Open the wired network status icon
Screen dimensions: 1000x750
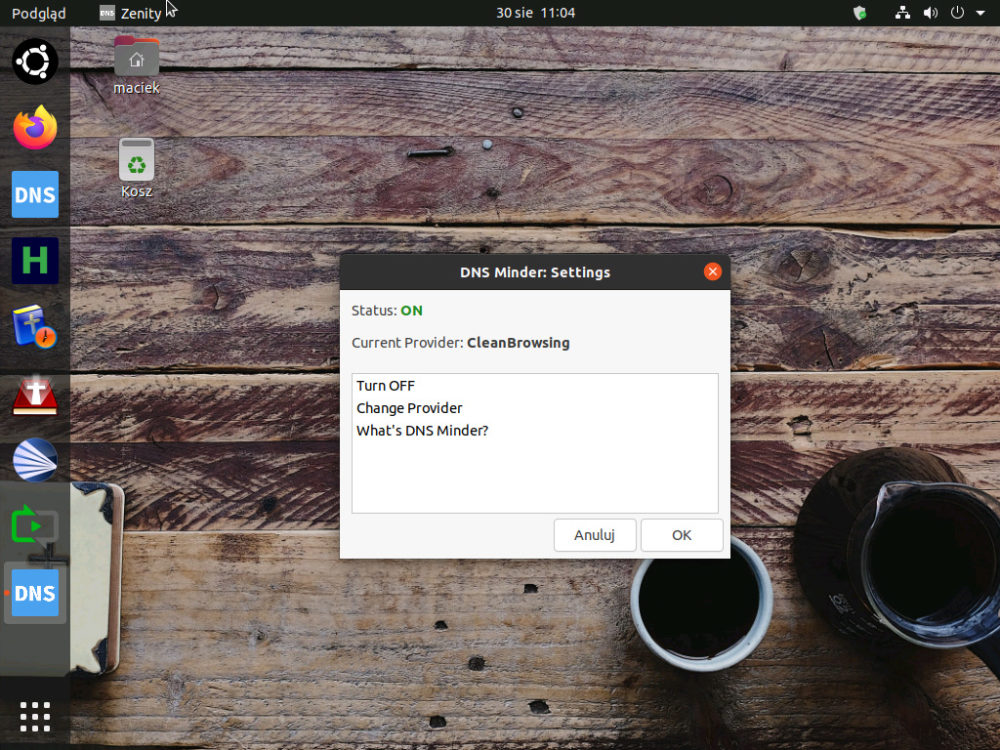tap(902, 13)
